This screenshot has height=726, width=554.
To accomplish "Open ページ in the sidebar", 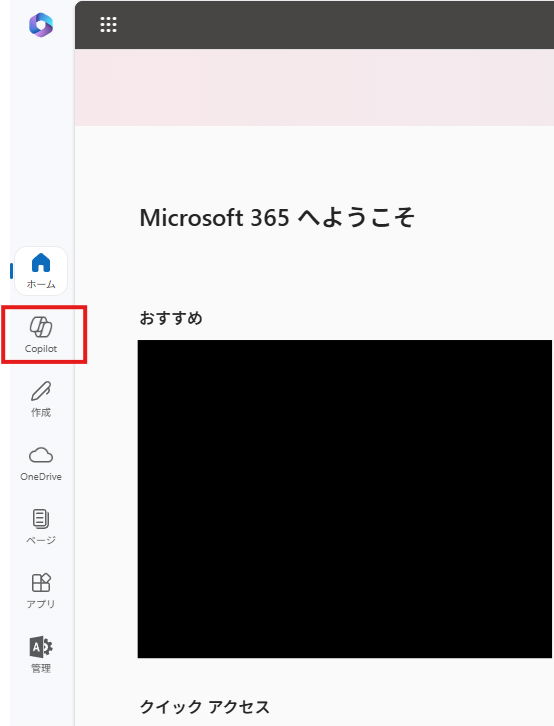I will point(41,527).
